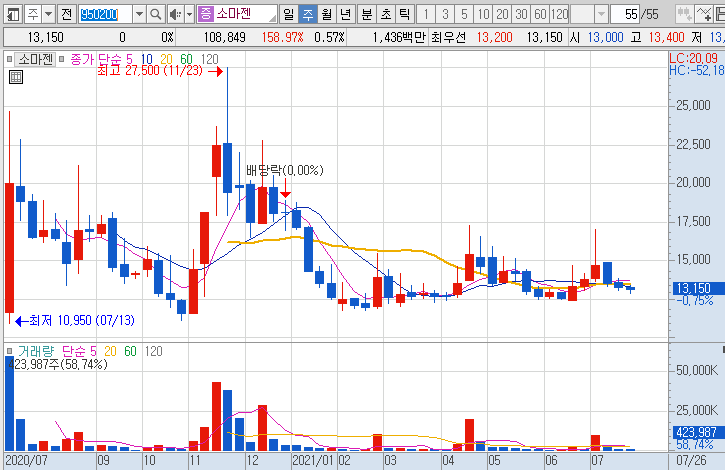
Task: Select the 3 interval button
Action: (x=445, y=14)
